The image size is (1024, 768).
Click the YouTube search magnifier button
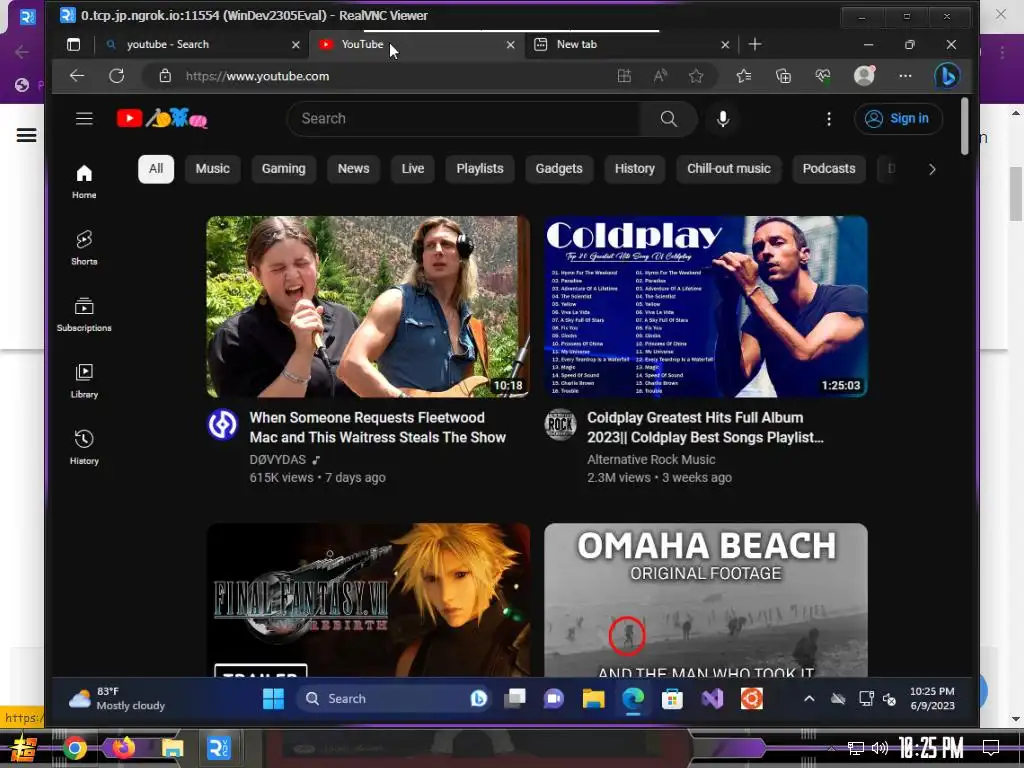[x=668, y=119]
